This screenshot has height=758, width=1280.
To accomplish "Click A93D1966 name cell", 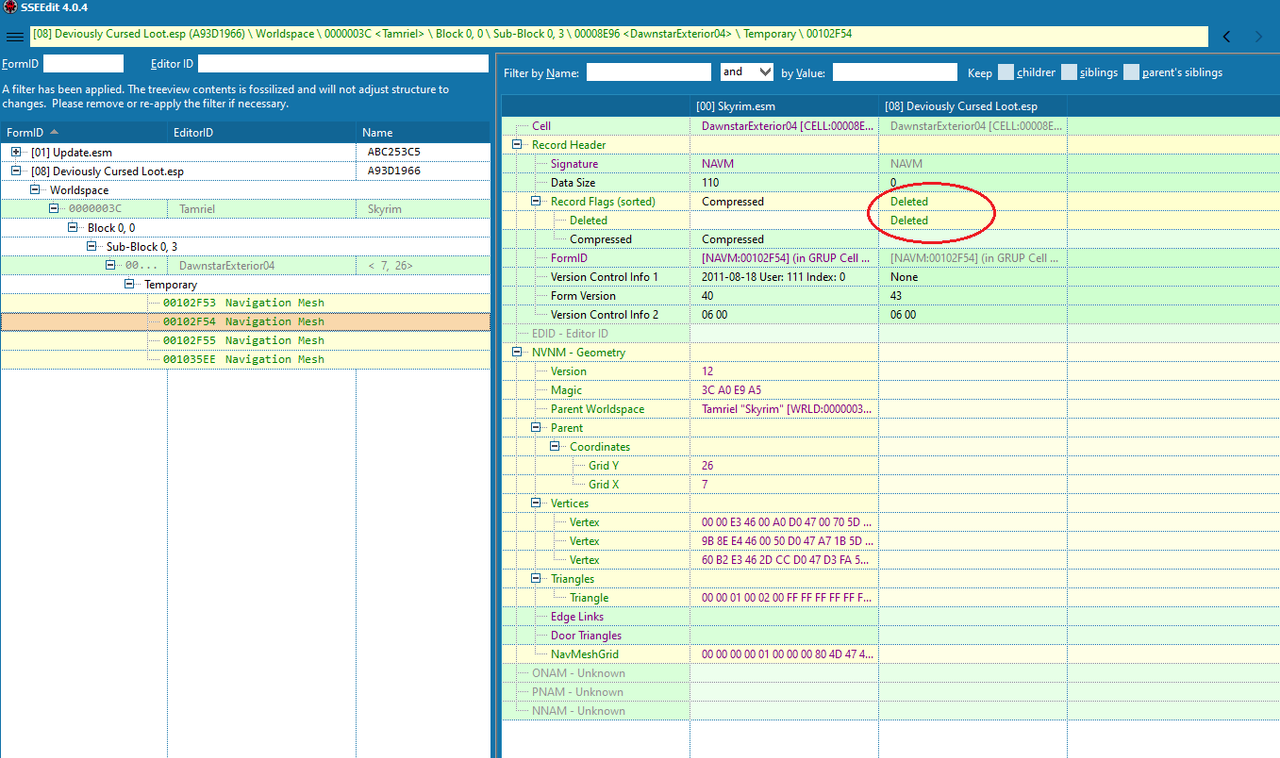I will pos(394,171).
